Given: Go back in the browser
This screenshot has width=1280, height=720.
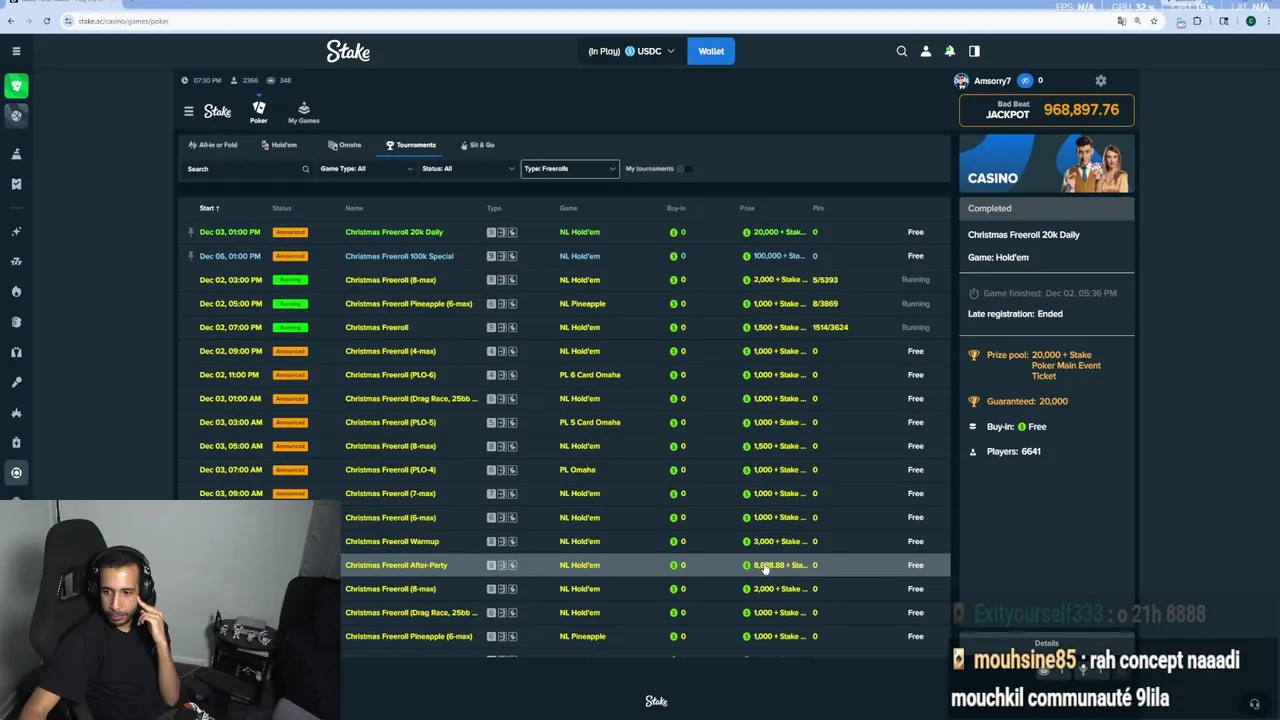Looking at the screenshot, I should tap(11, 21).
